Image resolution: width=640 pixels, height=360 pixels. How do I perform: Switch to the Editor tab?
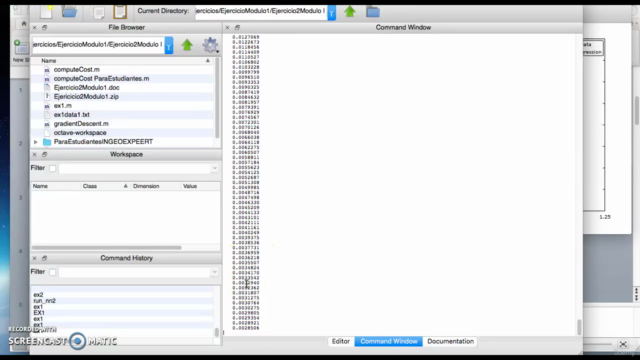pyautogui.click(x=341, y=341)
